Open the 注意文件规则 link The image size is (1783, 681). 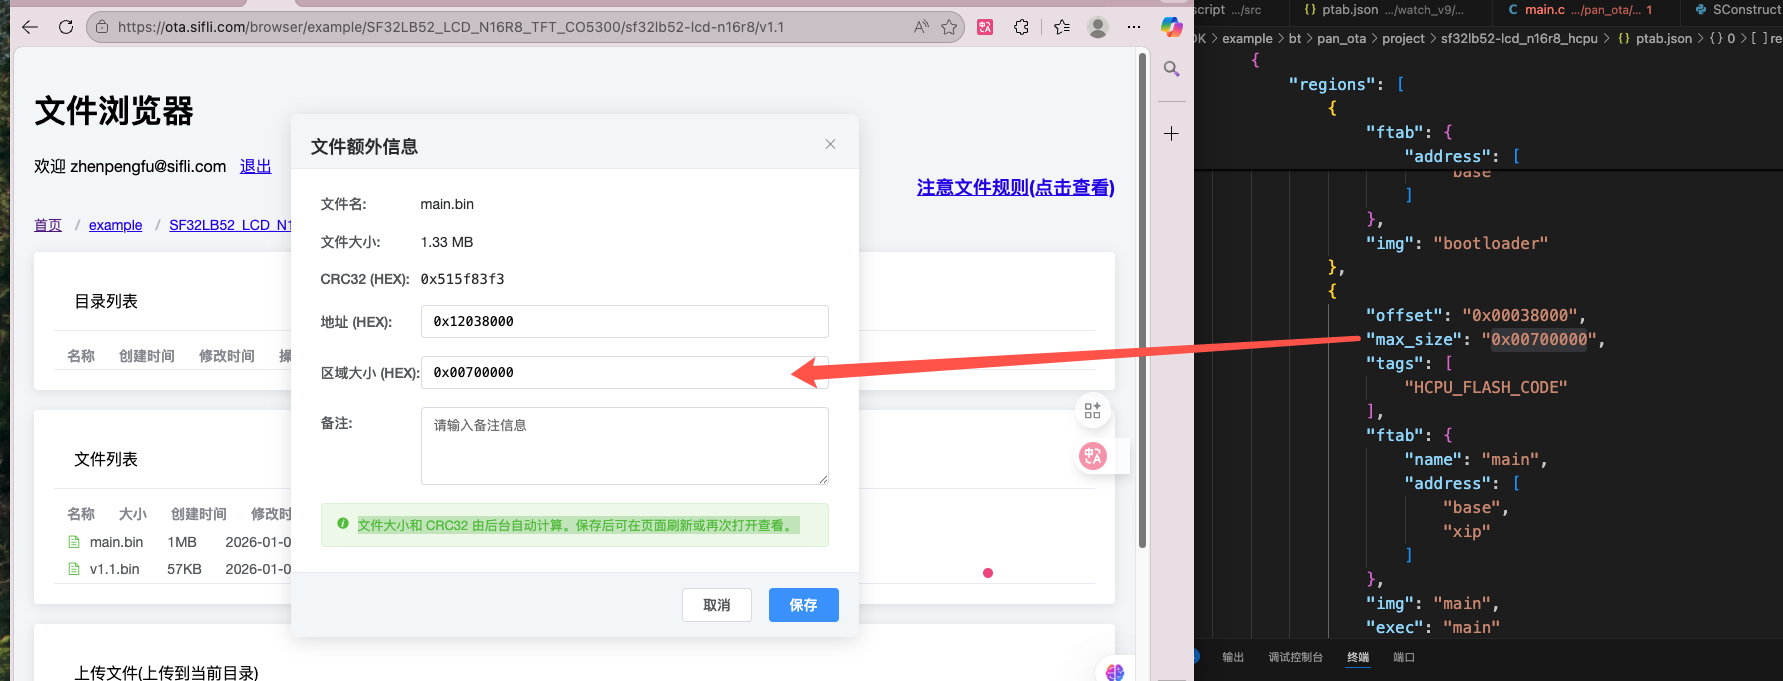tap(1015, 188)
